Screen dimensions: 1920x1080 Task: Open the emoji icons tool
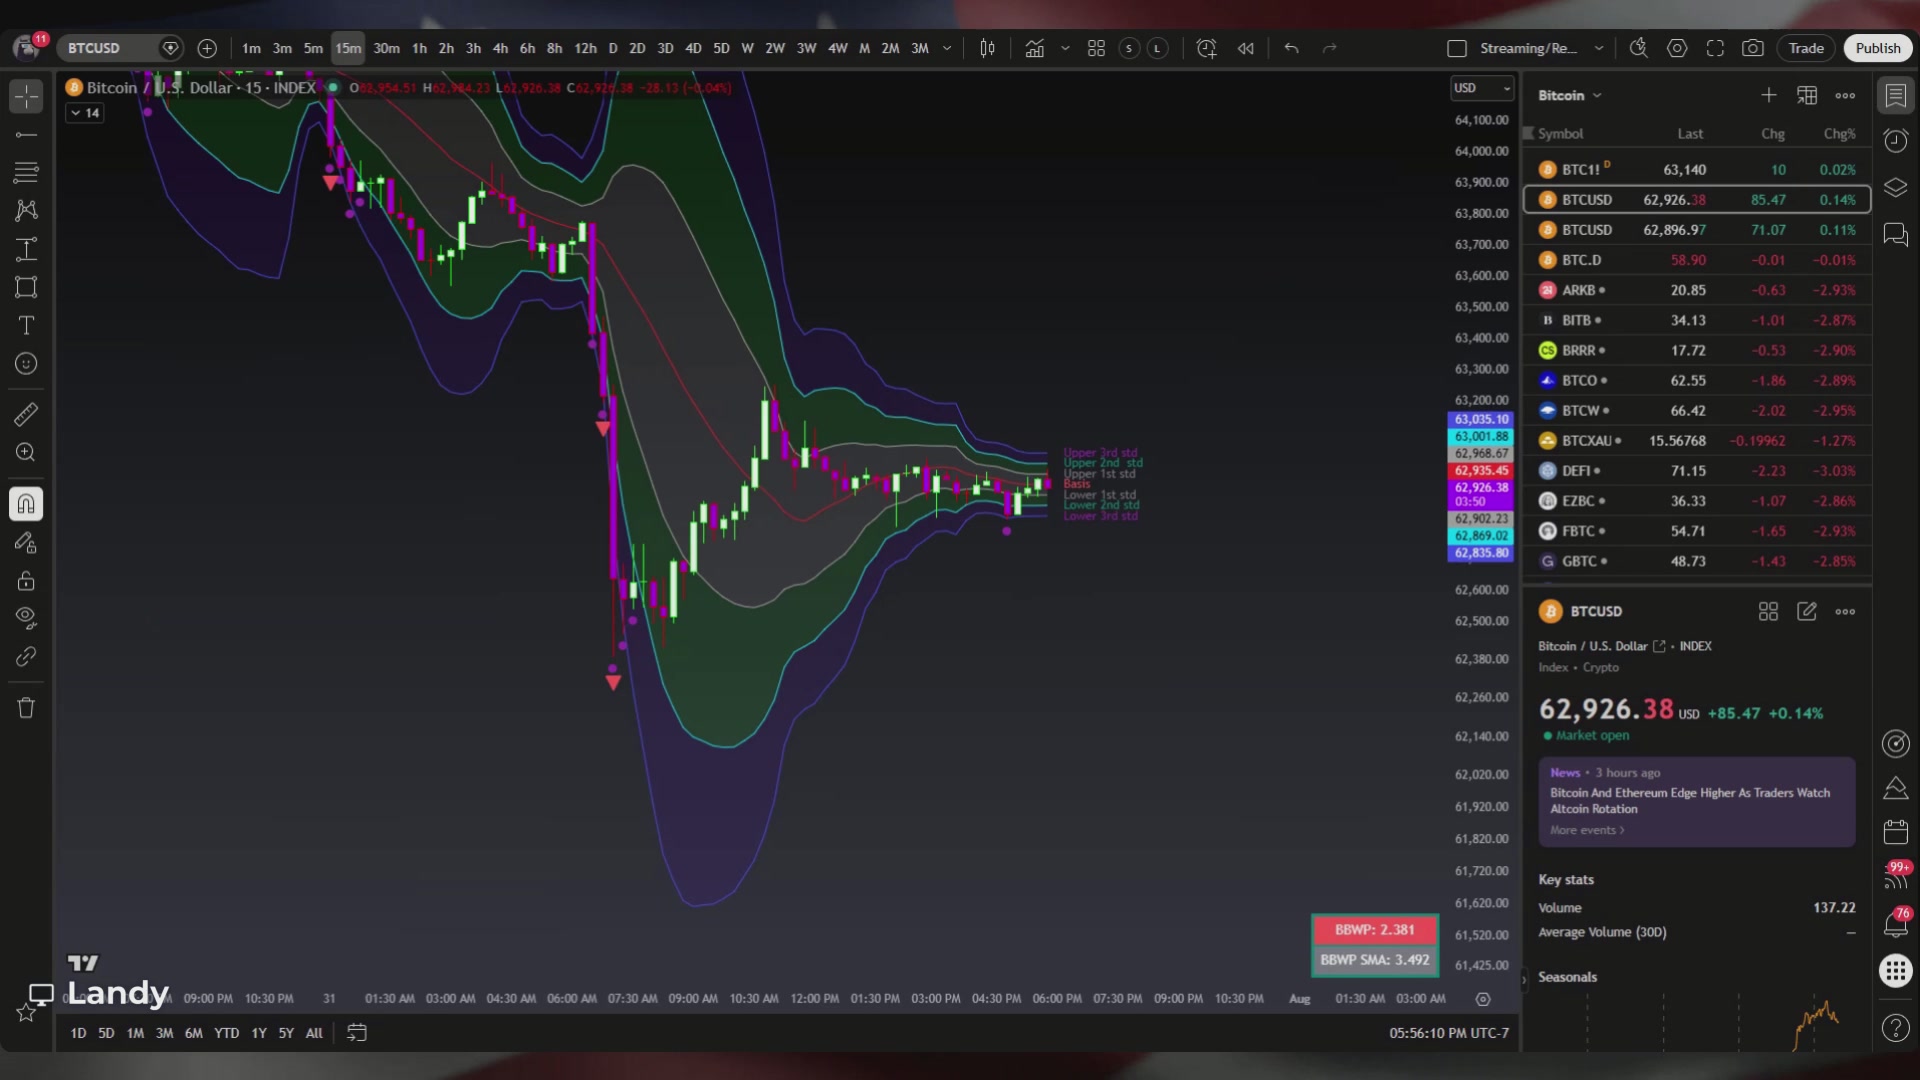[x=26, y=363]
